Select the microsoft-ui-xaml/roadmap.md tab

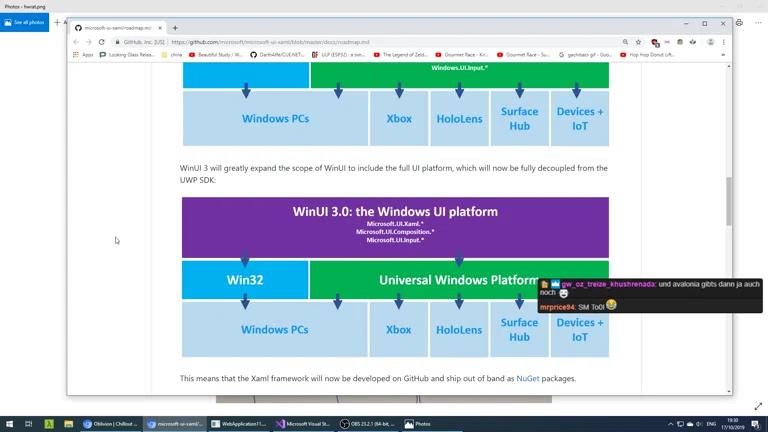(118, 28)
